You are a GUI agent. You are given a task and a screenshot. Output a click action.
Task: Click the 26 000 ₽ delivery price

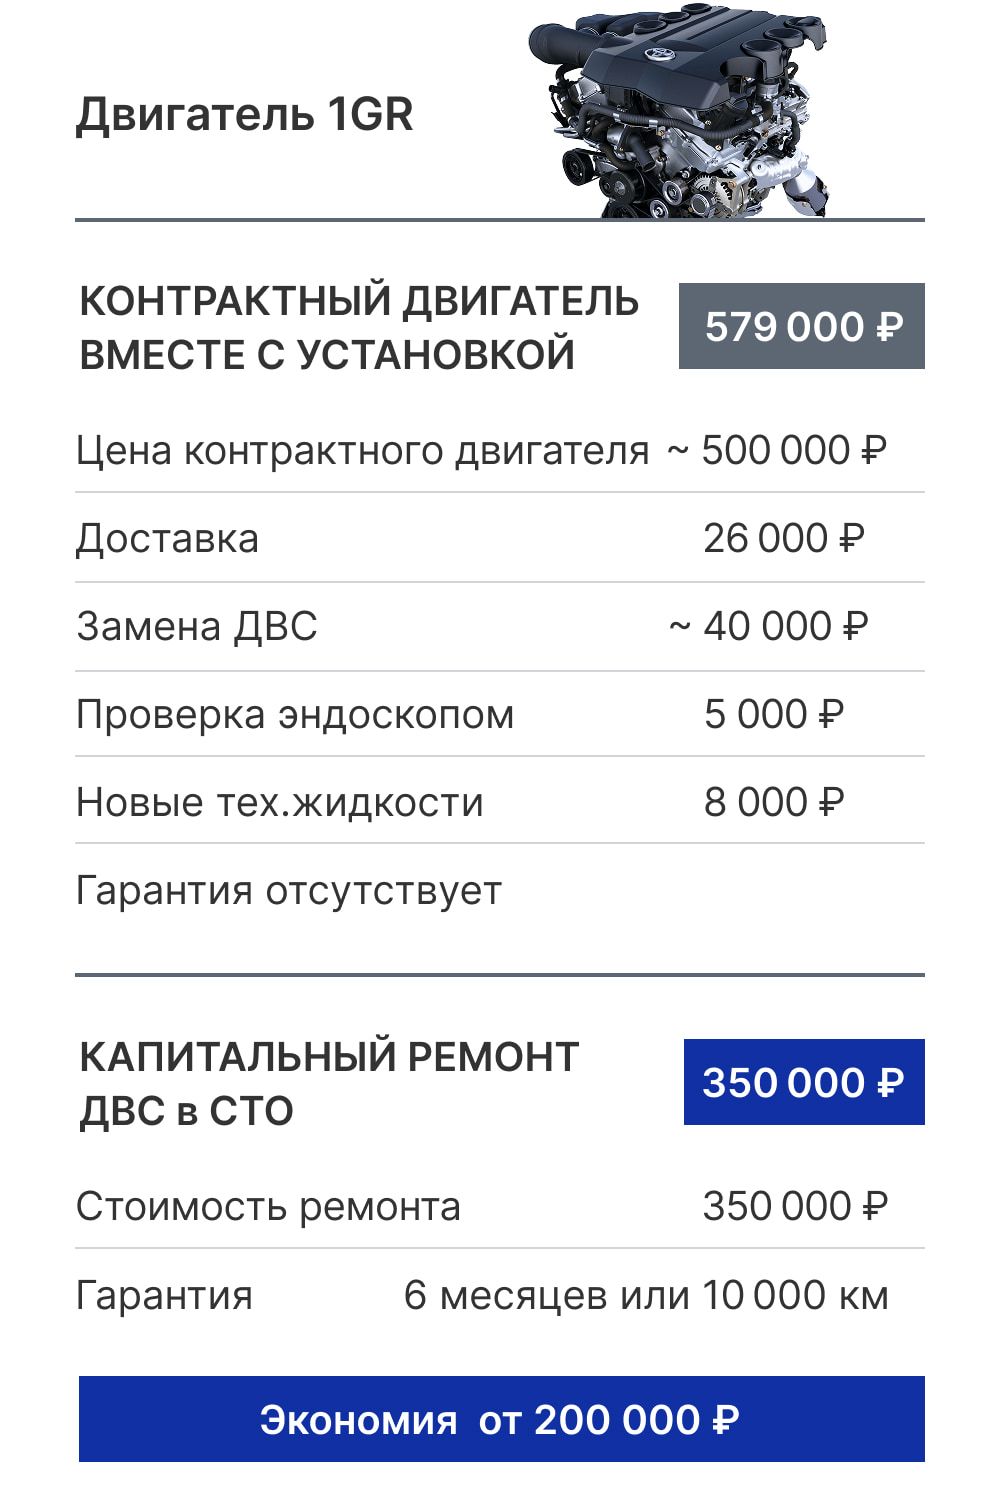point(783,539)
